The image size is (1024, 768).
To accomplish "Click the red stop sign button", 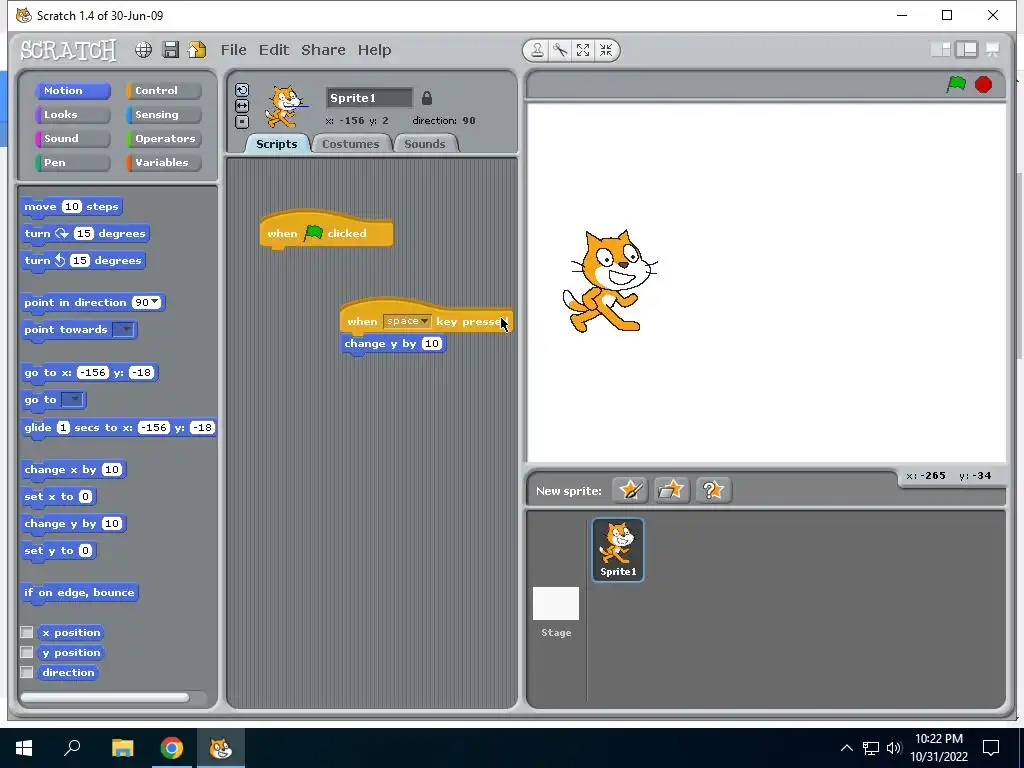I will 984,84.
